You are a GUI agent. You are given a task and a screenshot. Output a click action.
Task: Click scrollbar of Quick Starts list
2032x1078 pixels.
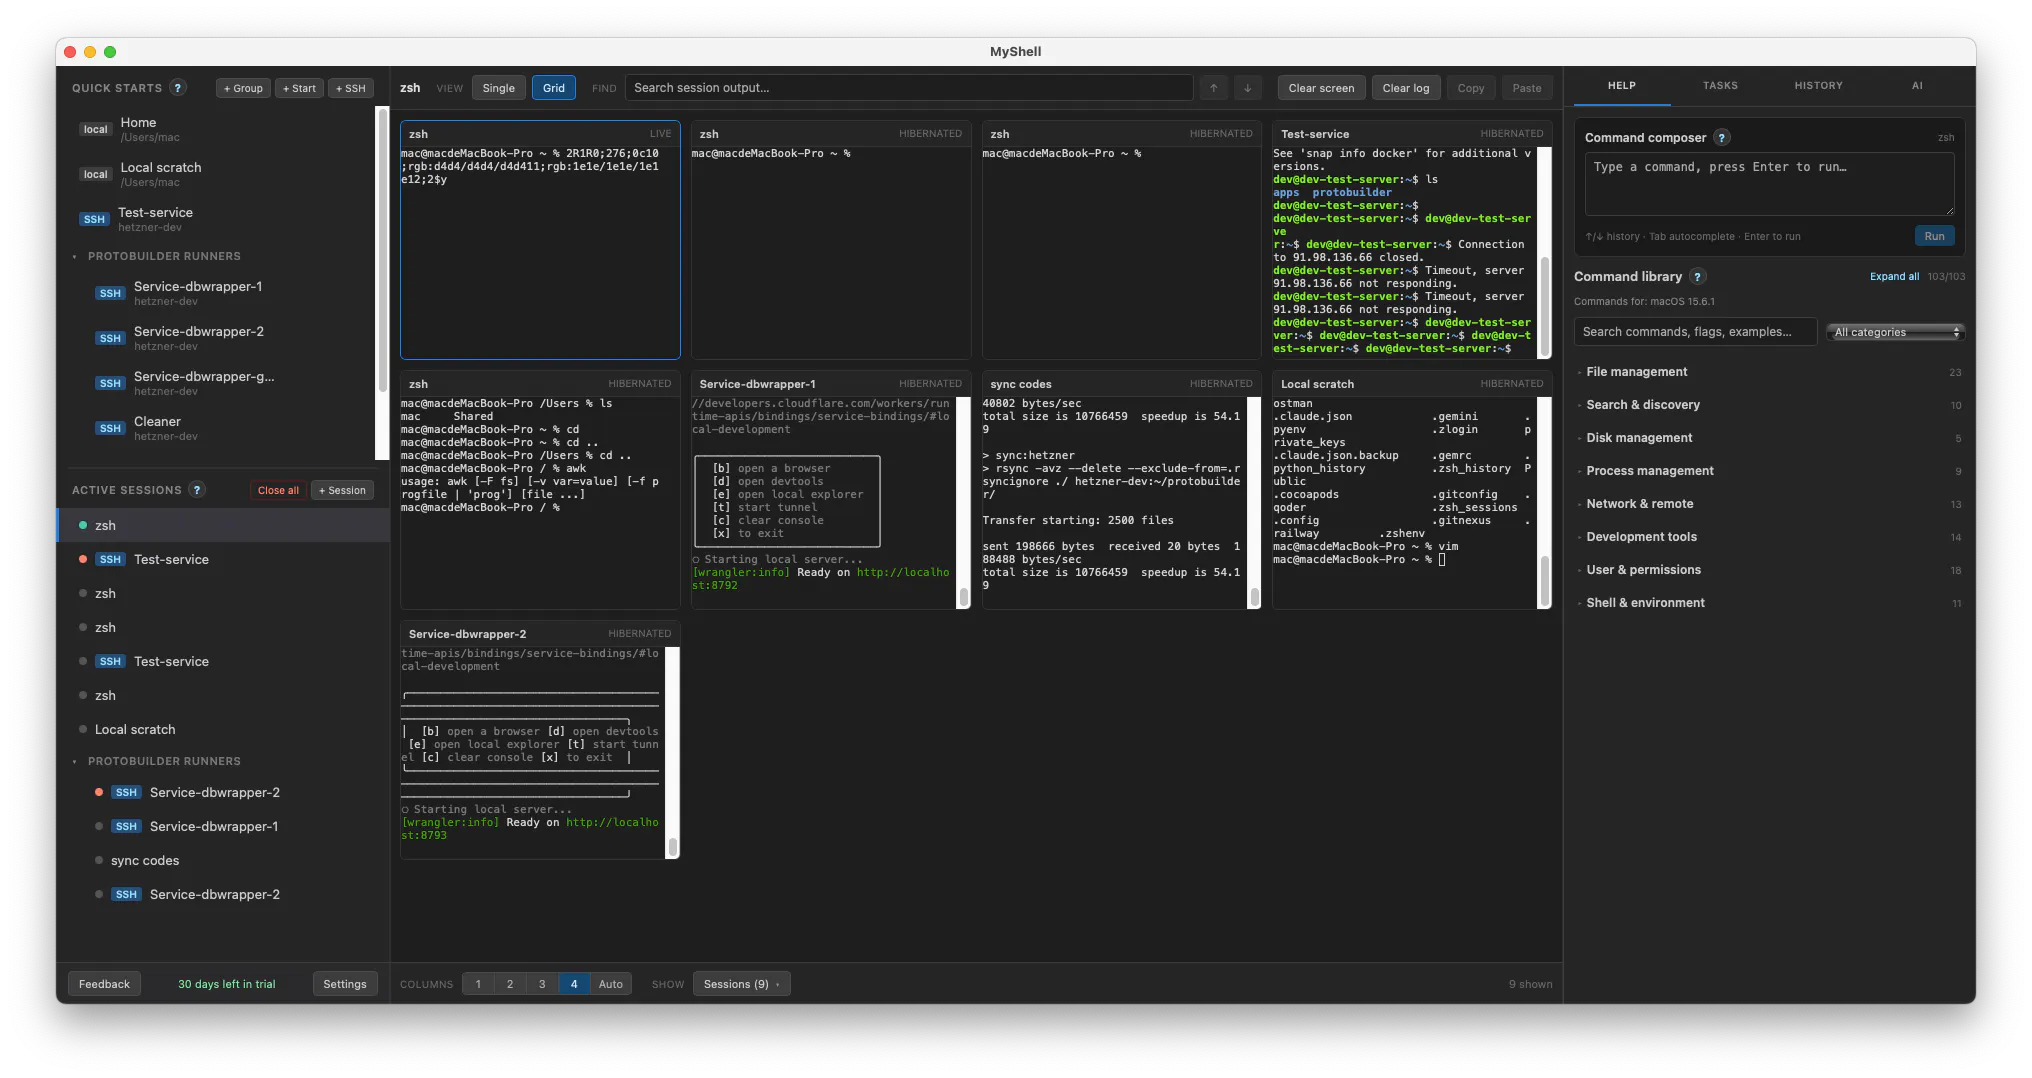pos(382,250)
